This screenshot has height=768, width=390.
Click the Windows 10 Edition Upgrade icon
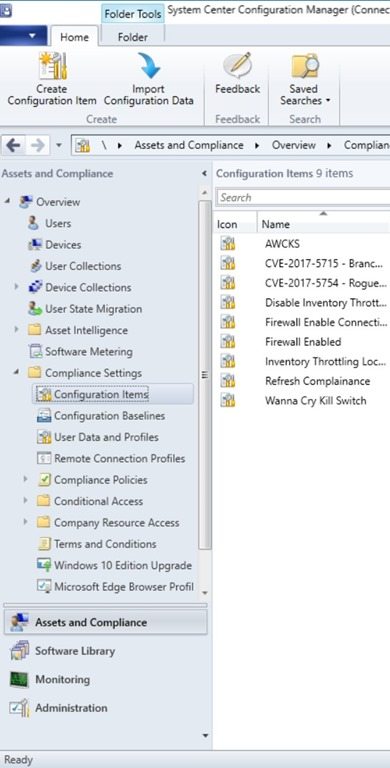coord(44,565)
